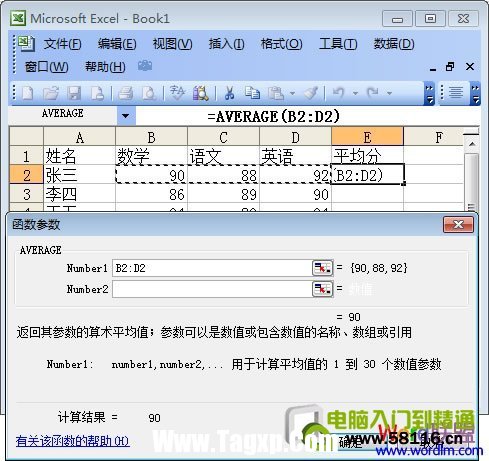489x461 pixels.
Task: Expand the function Name Box dropdown
Action: (126, 116)
